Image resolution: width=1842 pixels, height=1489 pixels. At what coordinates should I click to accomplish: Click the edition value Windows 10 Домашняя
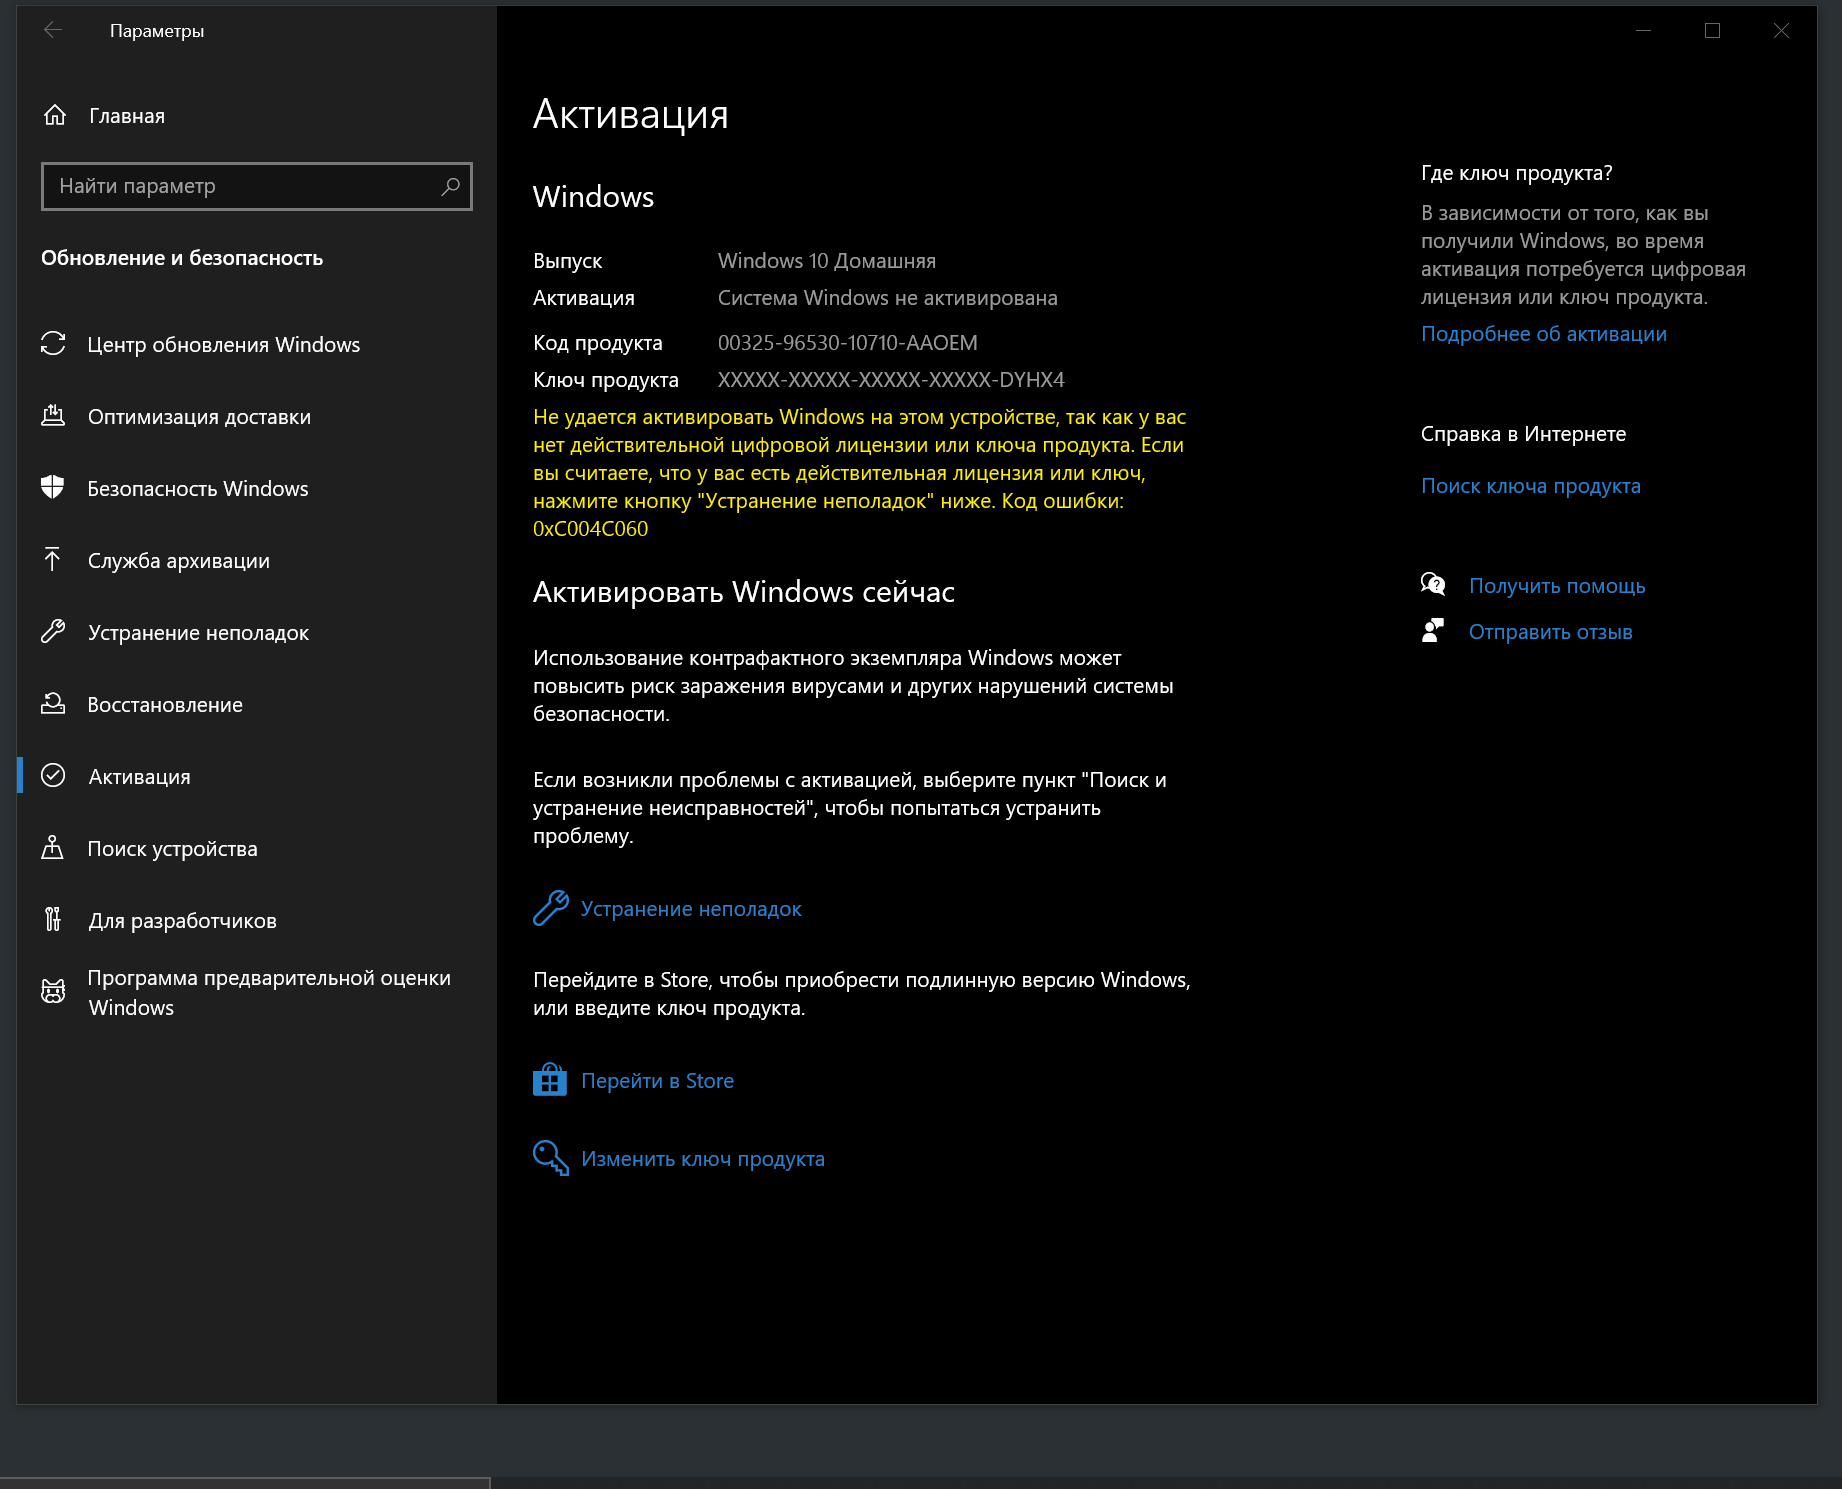[x=827, y=260]
